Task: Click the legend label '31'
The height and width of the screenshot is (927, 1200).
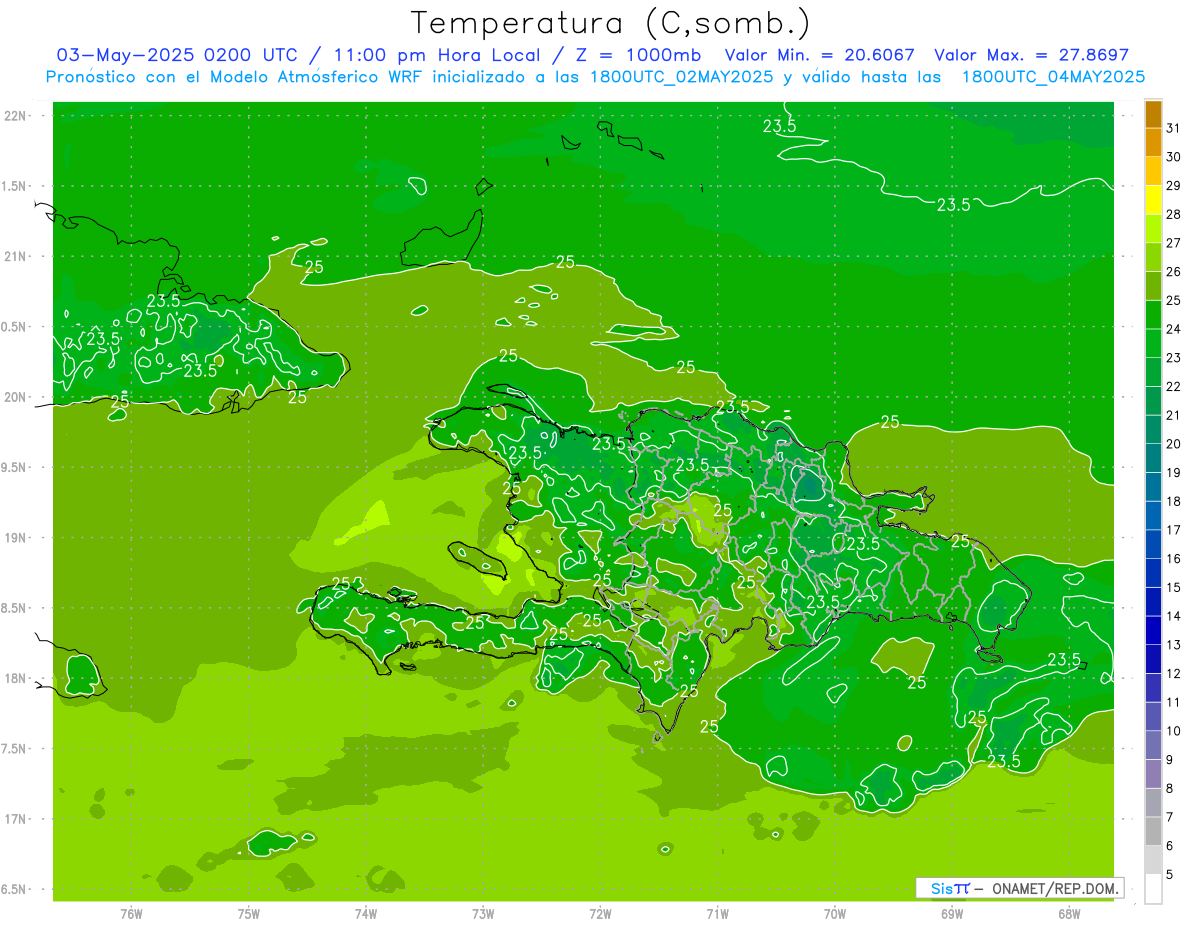Action: click(x=1174, y=128)
